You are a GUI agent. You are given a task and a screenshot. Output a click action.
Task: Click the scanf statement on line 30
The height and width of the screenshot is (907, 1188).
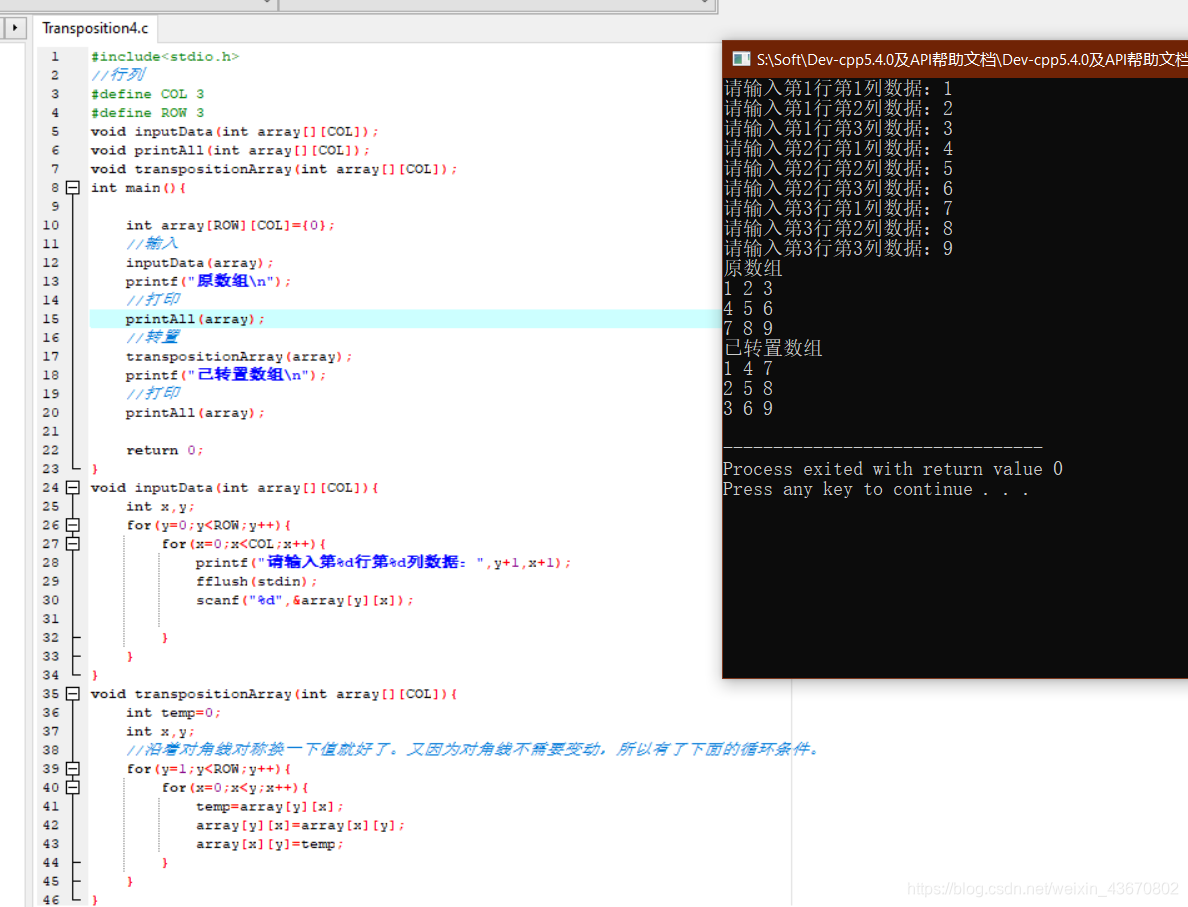pyautogui.click(x=305, y=600)
